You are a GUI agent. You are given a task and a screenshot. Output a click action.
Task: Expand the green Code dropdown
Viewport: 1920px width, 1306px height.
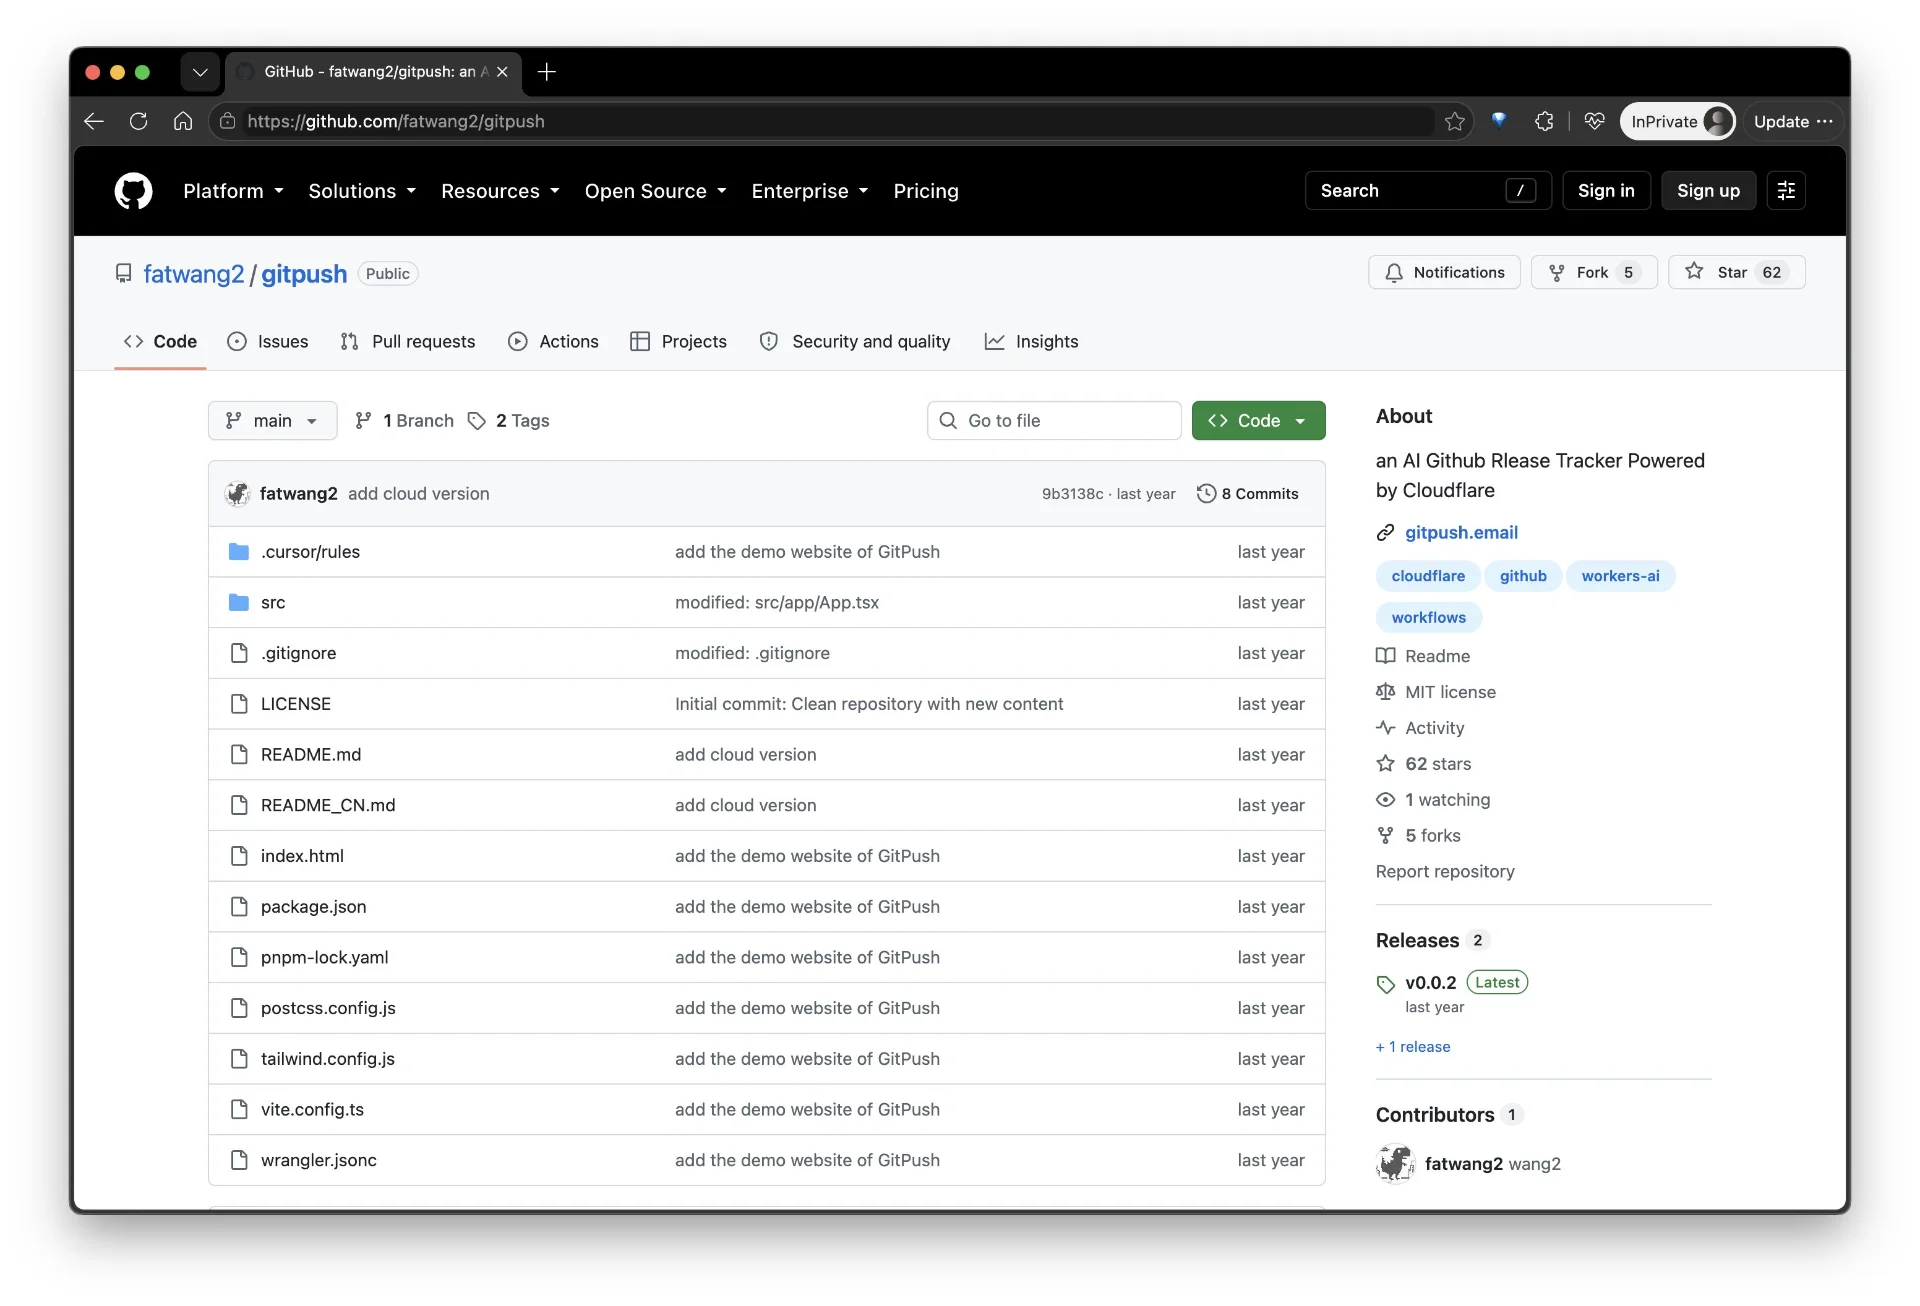coord(1258,421)
